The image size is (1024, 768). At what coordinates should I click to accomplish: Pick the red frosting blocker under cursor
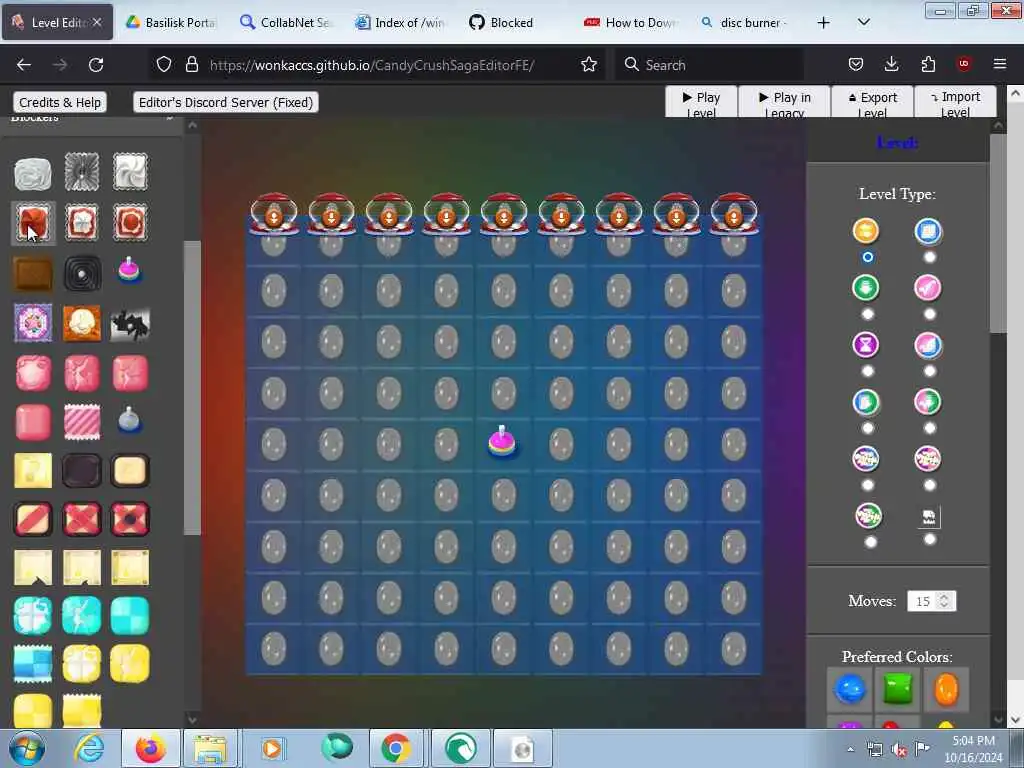click(33, 223)
